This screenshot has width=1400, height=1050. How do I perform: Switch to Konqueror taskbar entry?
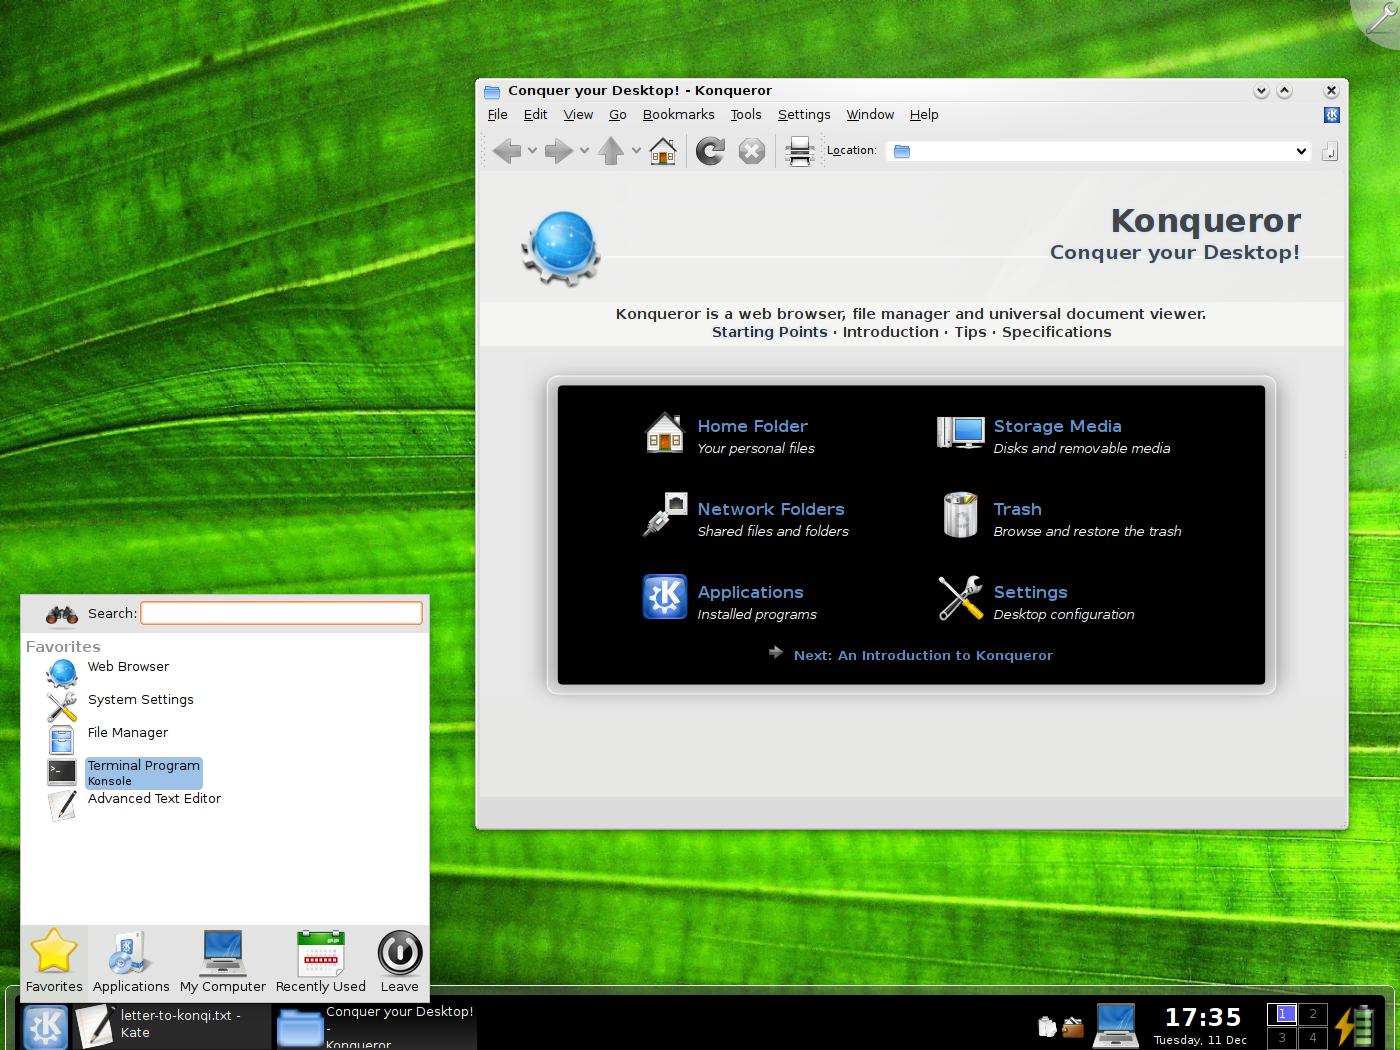(x=374, y=1026)
